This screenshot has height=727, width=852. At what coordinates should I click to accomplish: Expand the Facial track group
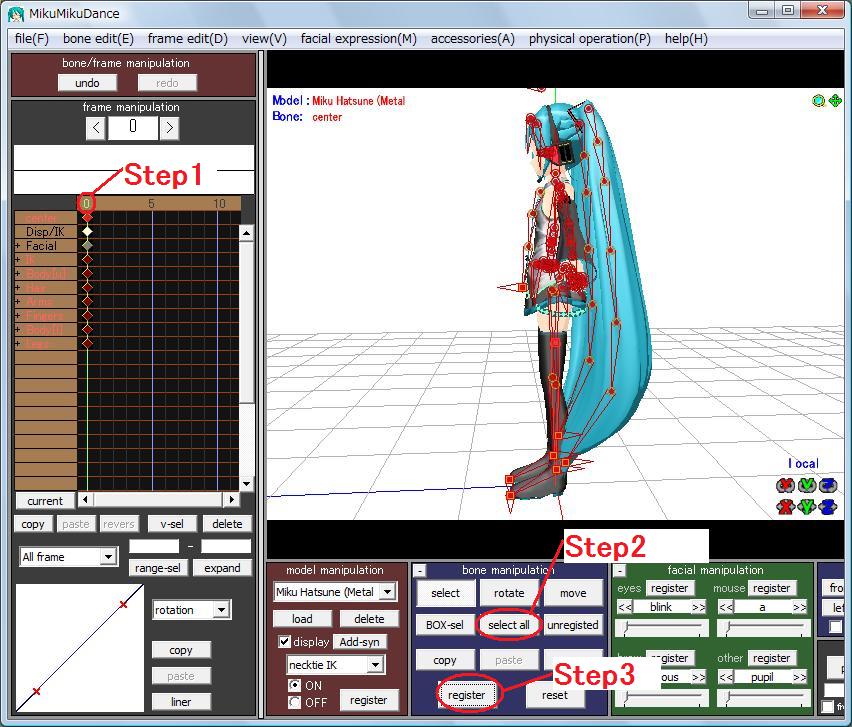click(18, 246)
